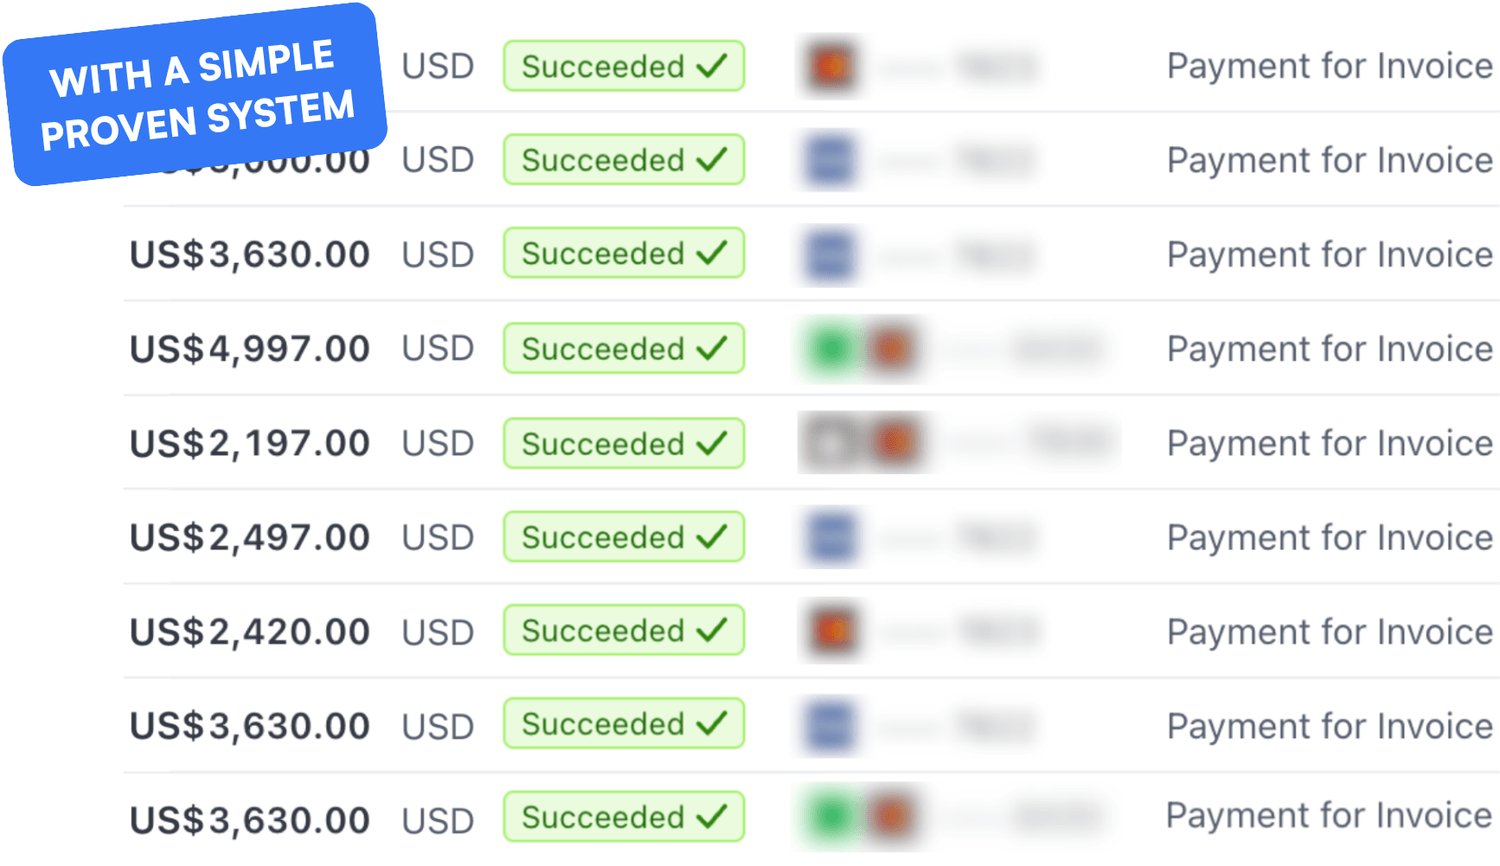
Task: Click the checkmark in the US$4,997.00 Succeeded badge
Action: tap(712, 349)
